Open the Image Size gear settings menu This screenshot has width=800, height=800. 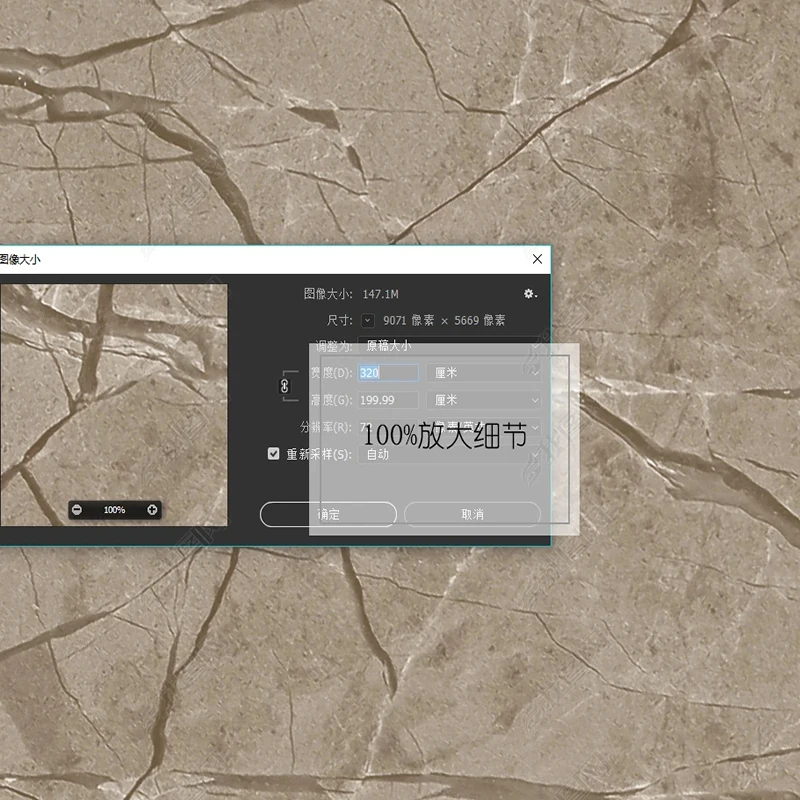530,293
